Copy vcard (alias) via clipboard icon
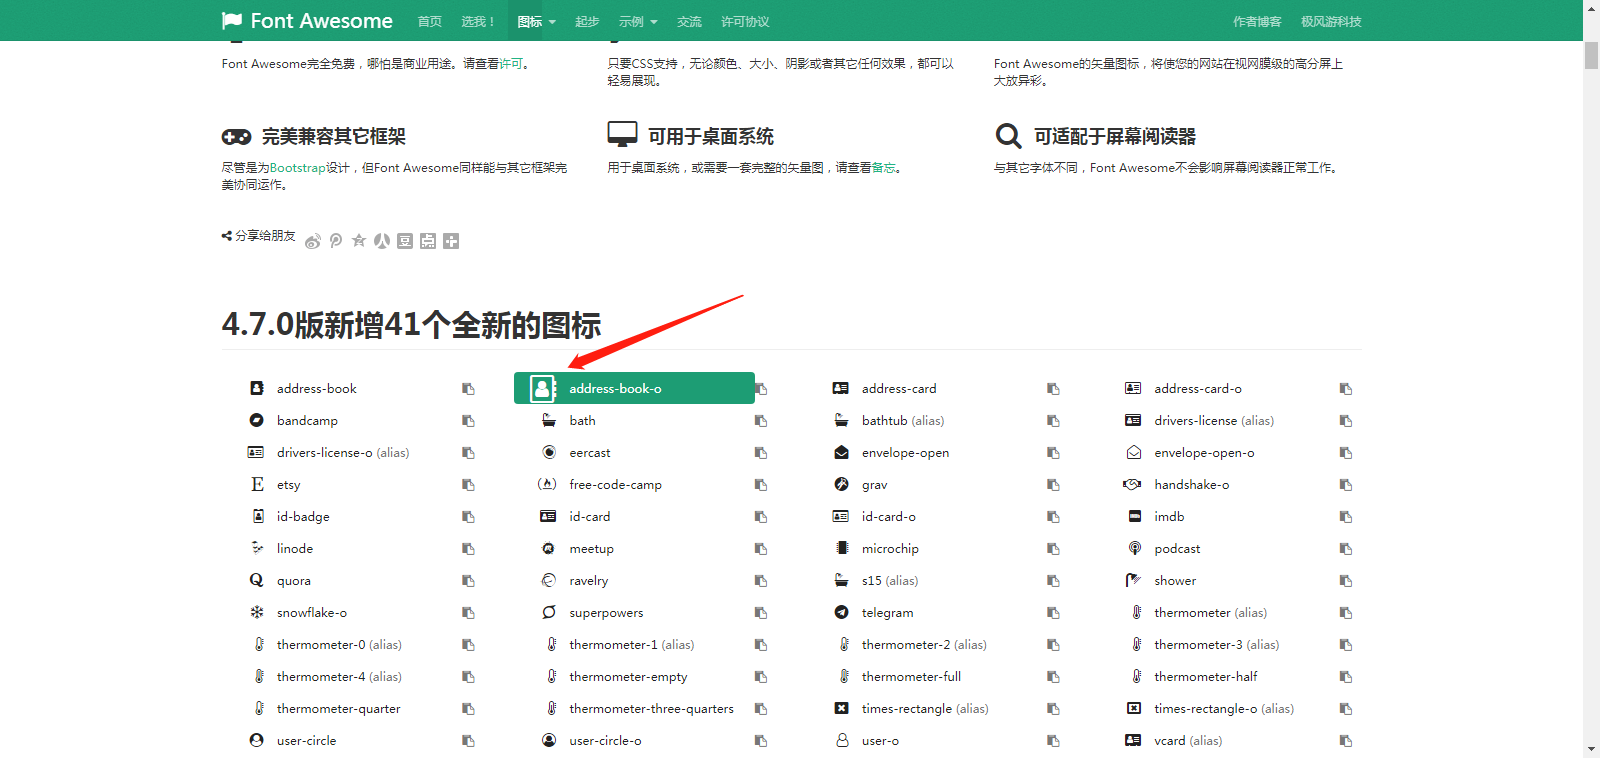This screenshot has height=758, width=1600. 1346,741
